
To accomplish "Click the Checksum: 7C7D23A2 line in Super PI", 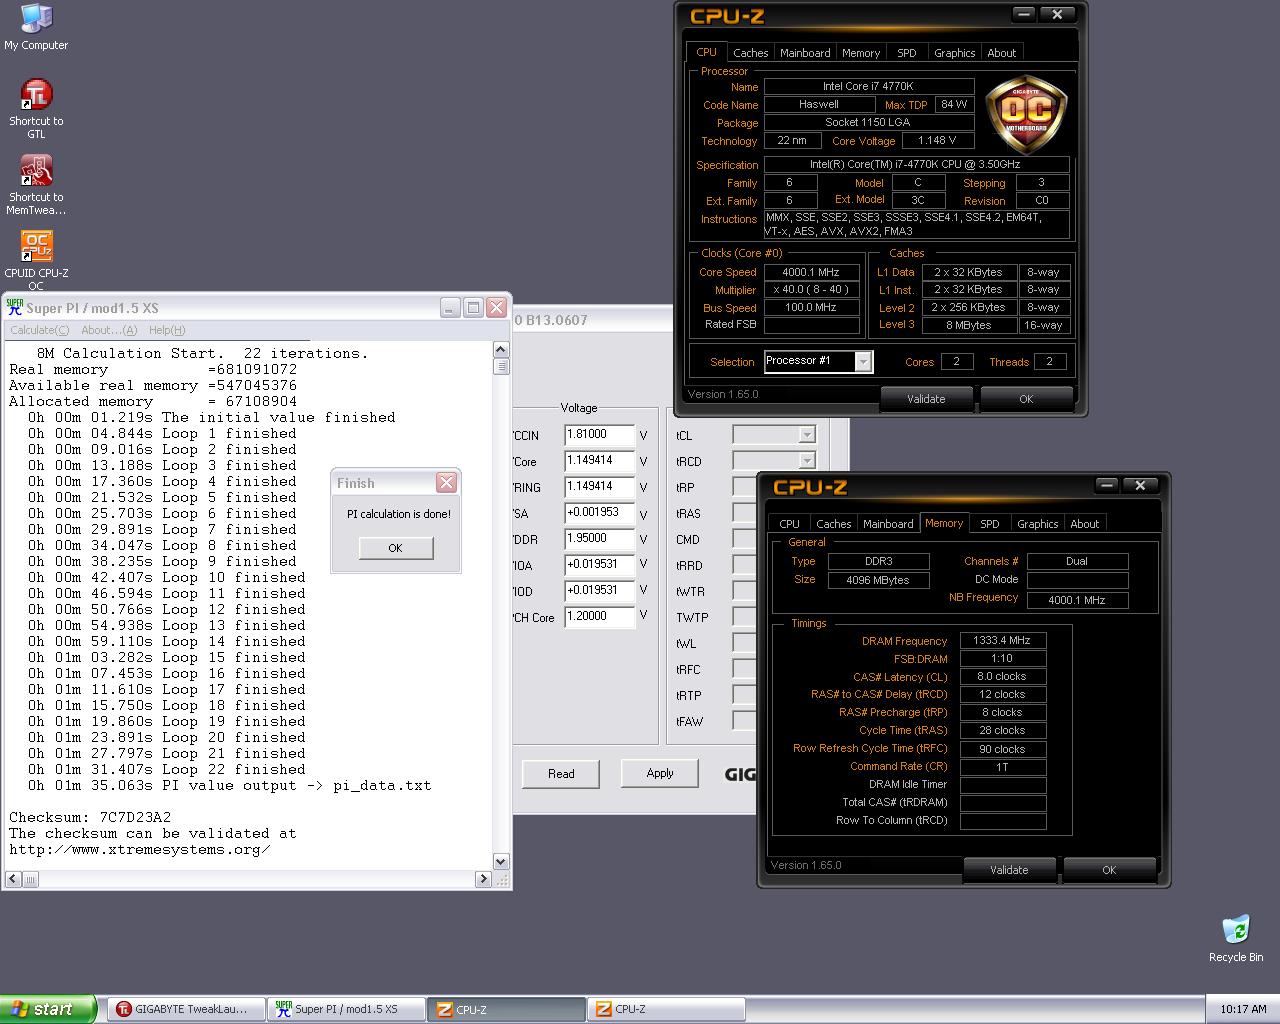I will coord(90,817).
